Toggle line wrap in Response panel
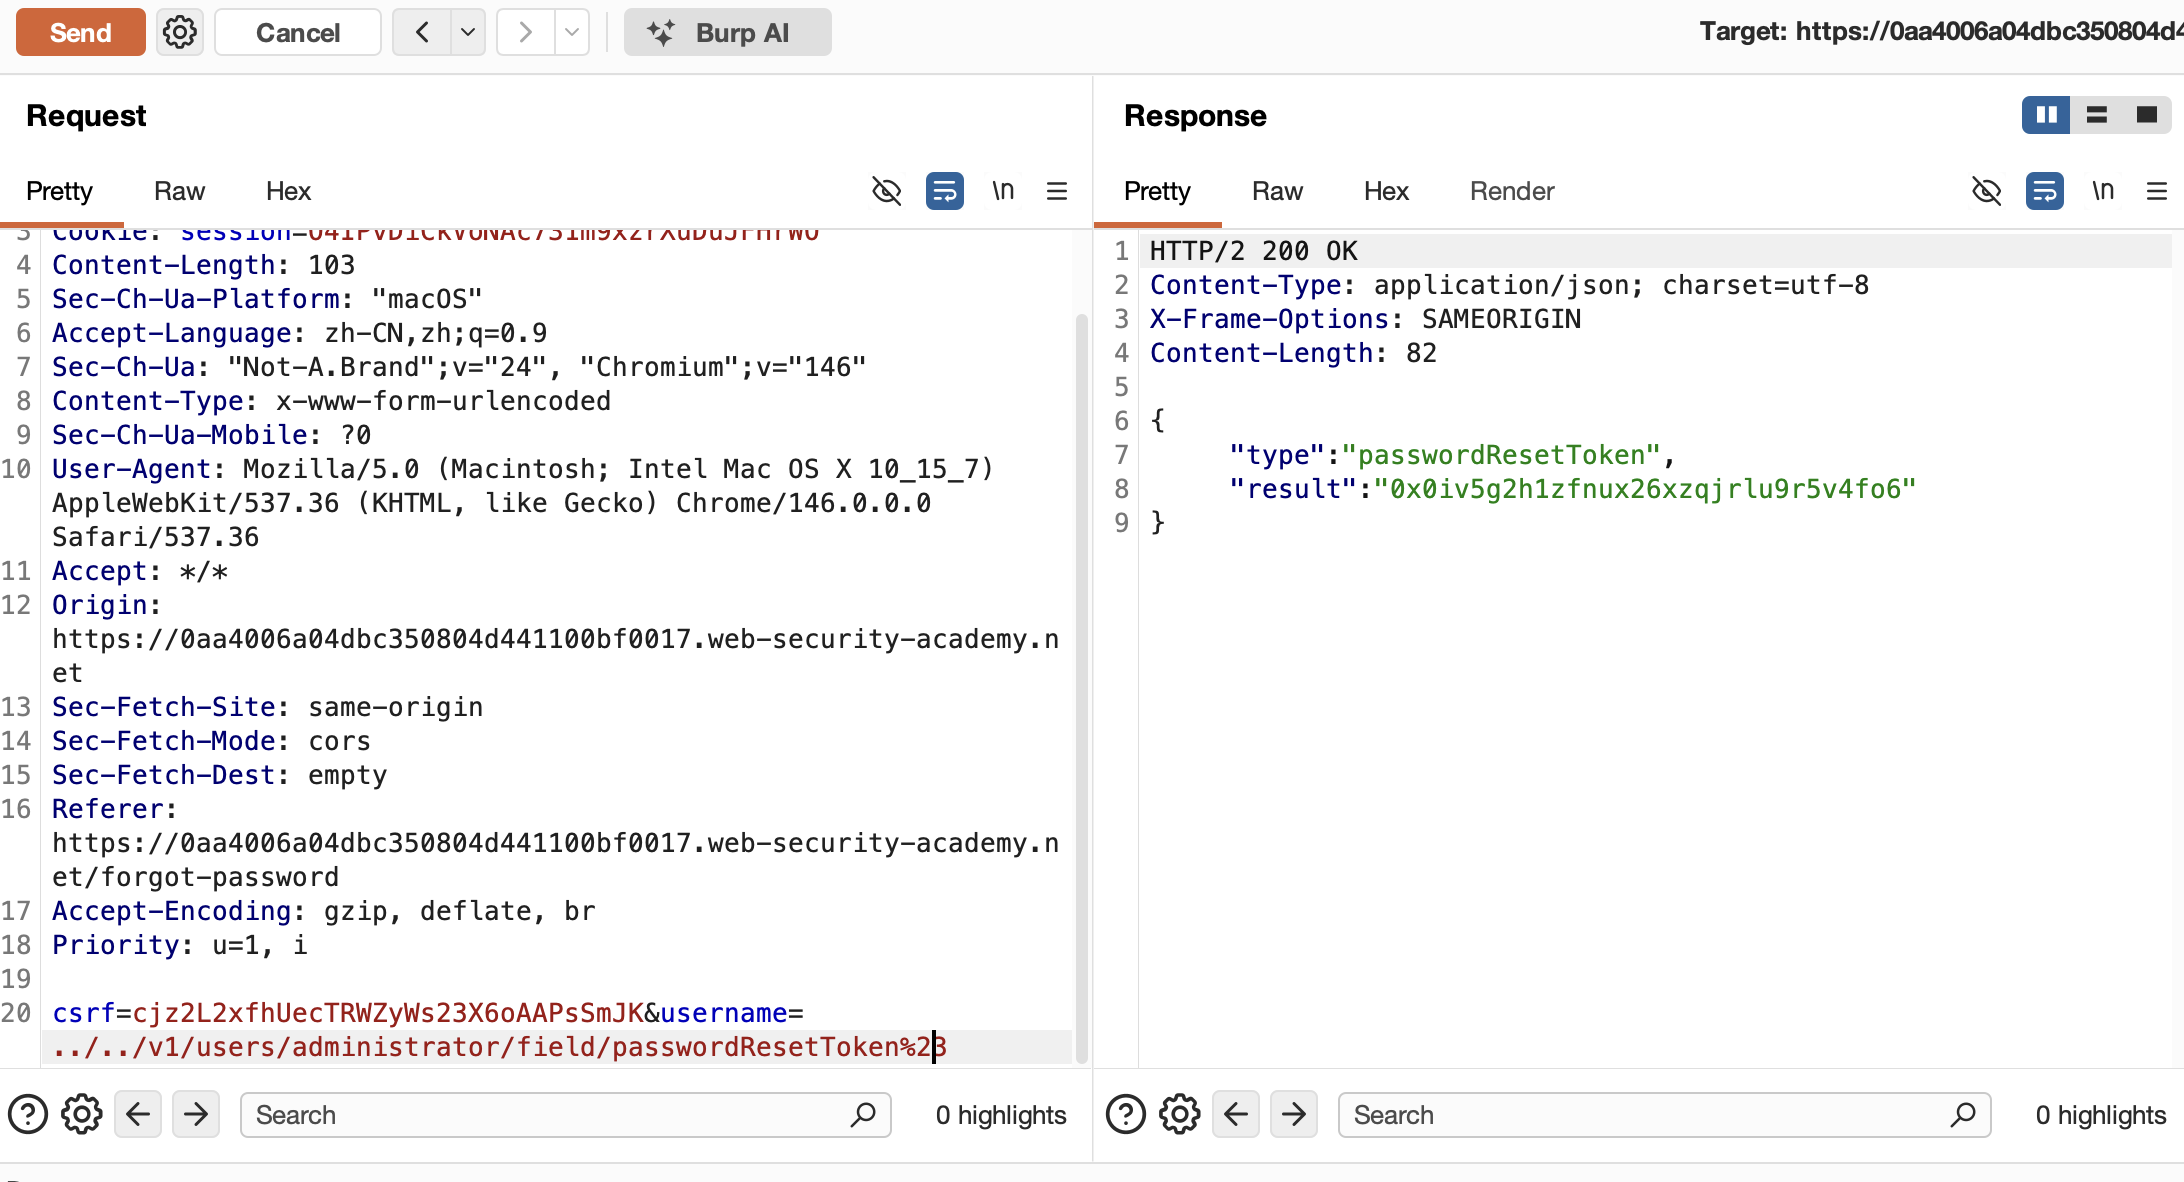2184x1182 pixels. pos(2045,190)
